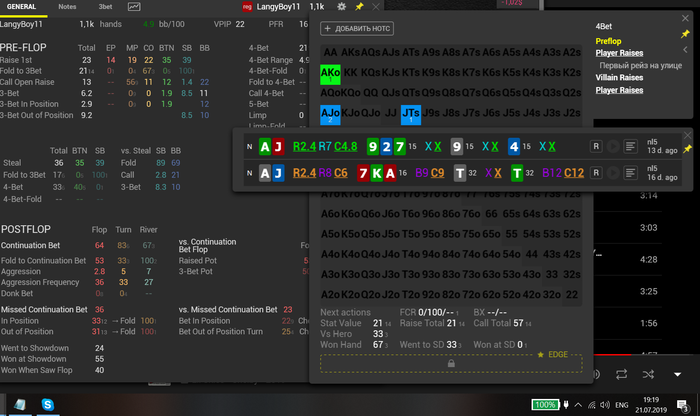The width and height of the screenshot is (700, 416).
Task: Click the EDGE star label
Action: (x=553, y=354)
